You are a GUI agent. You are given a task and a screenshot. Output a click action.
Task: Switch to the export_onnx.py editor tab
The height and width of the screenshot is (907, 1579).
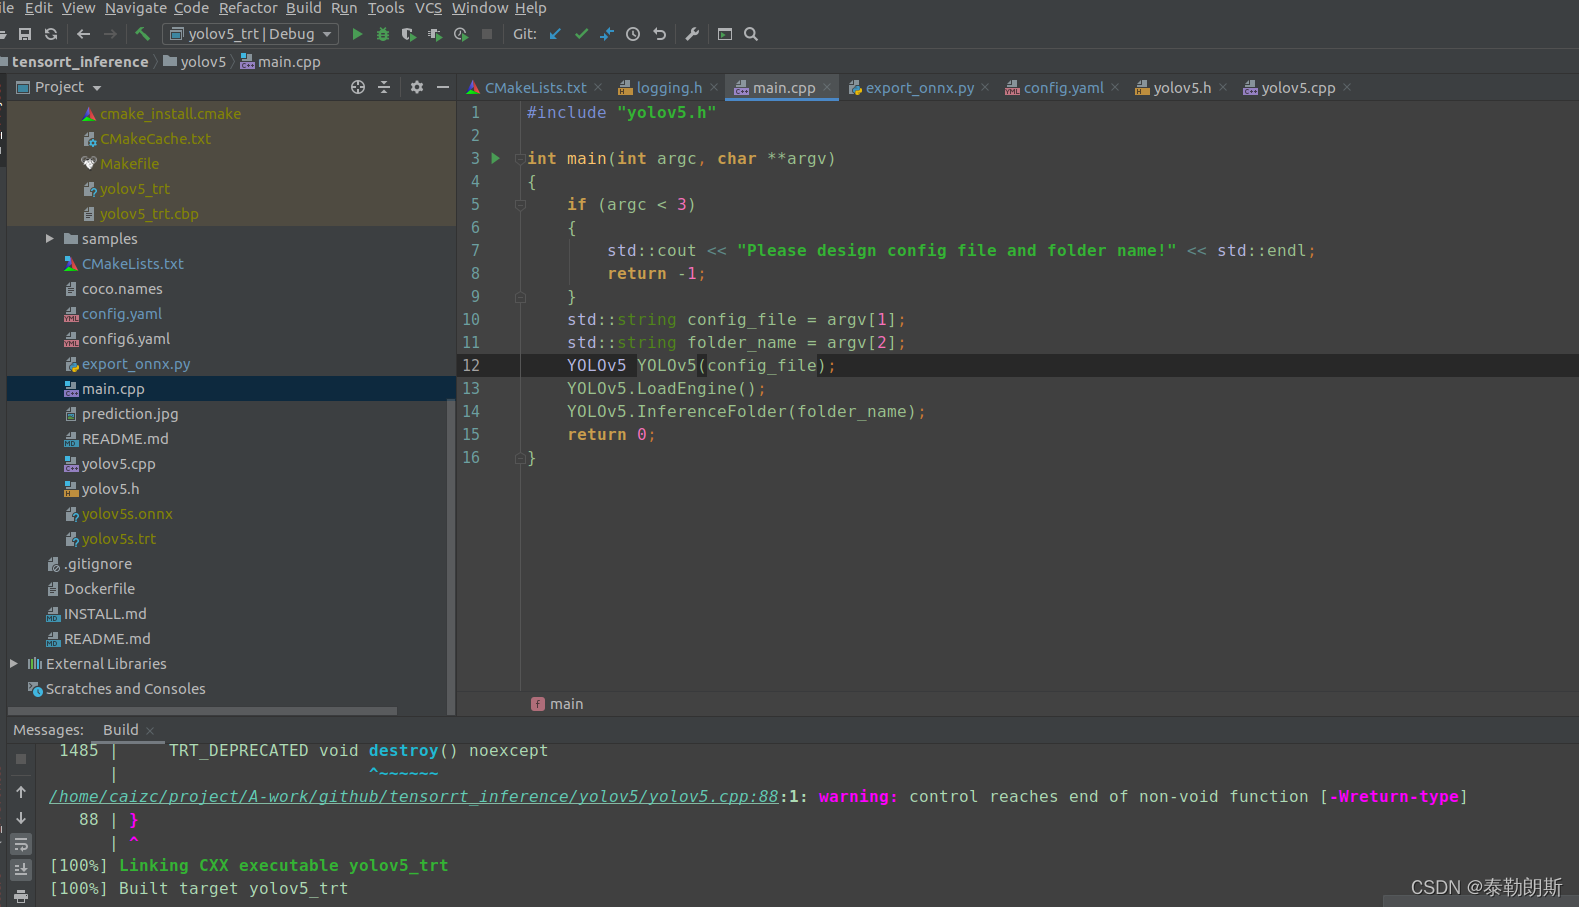tap(919, 88)
